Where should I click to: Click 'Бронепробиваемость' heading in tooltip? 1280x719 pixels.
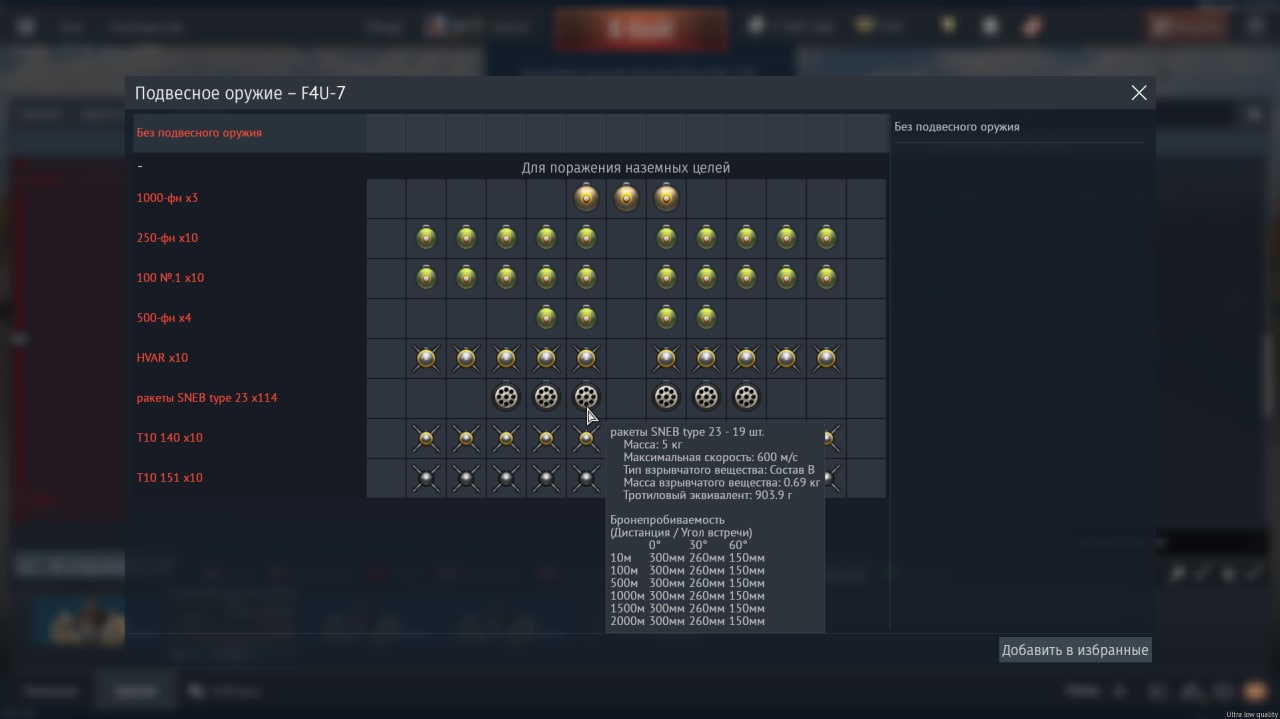pyautogui.click(x=667, y=520)
